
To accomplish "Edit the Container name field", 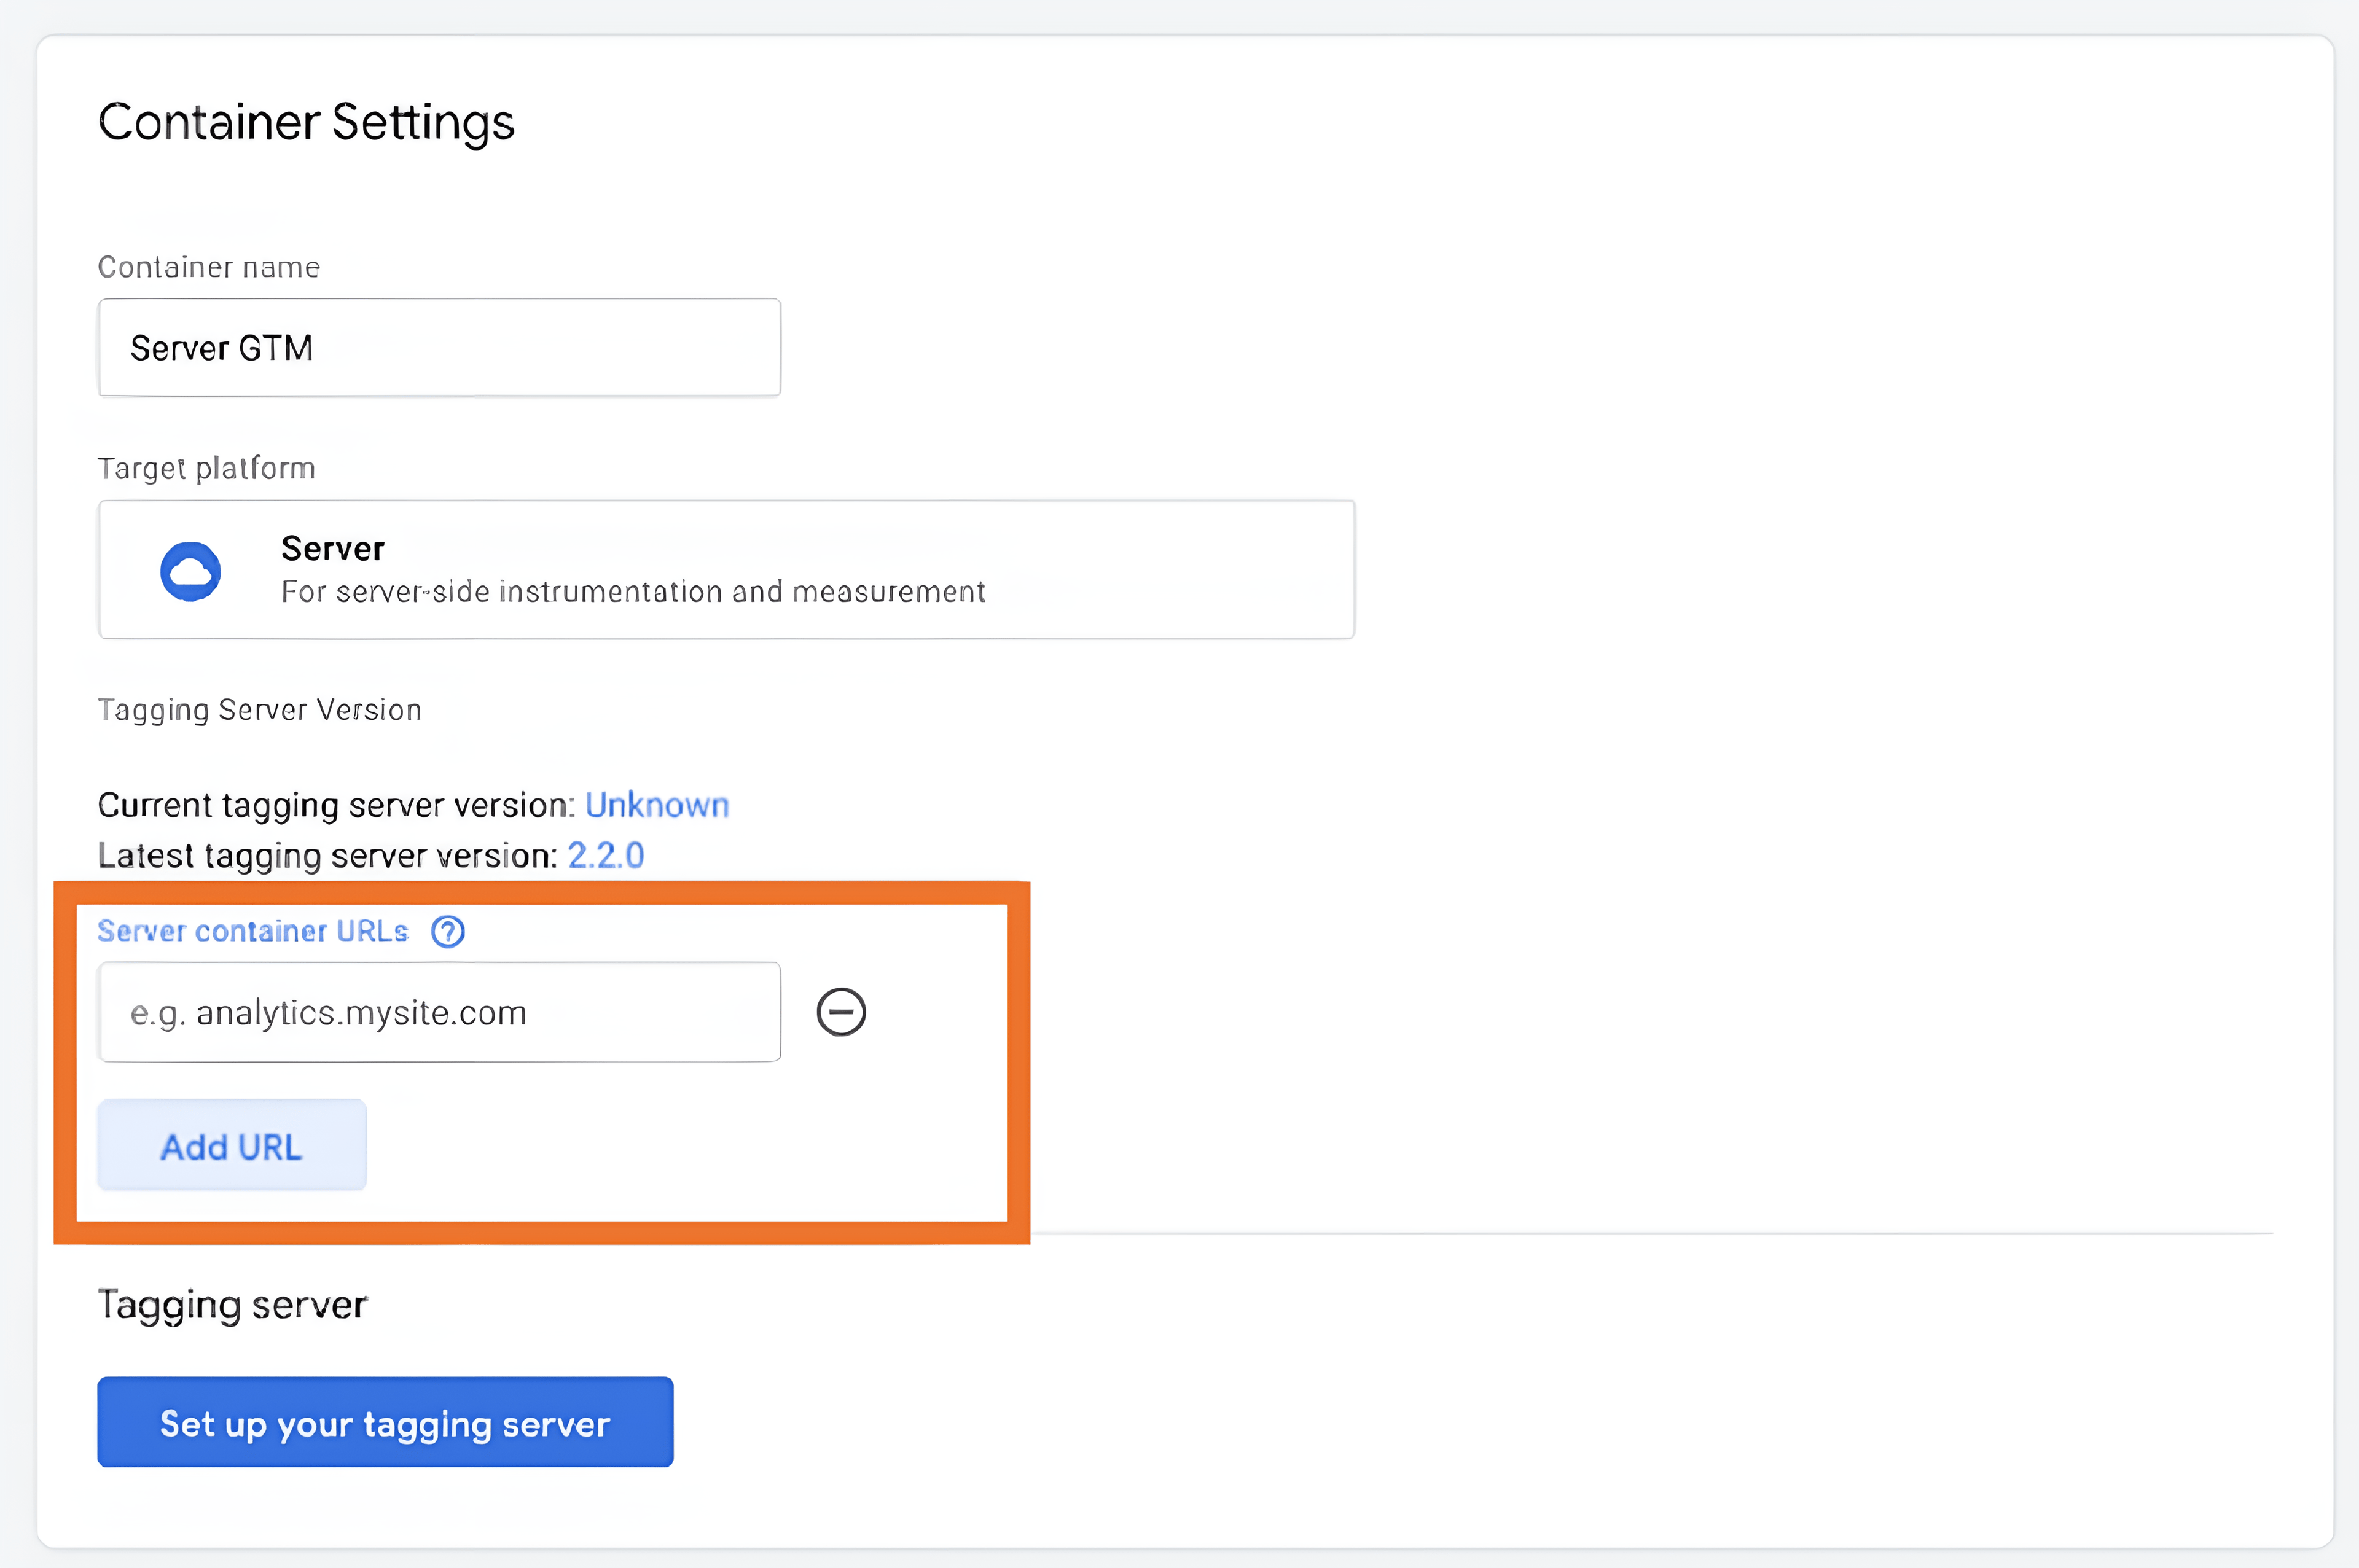I will 439,347.
